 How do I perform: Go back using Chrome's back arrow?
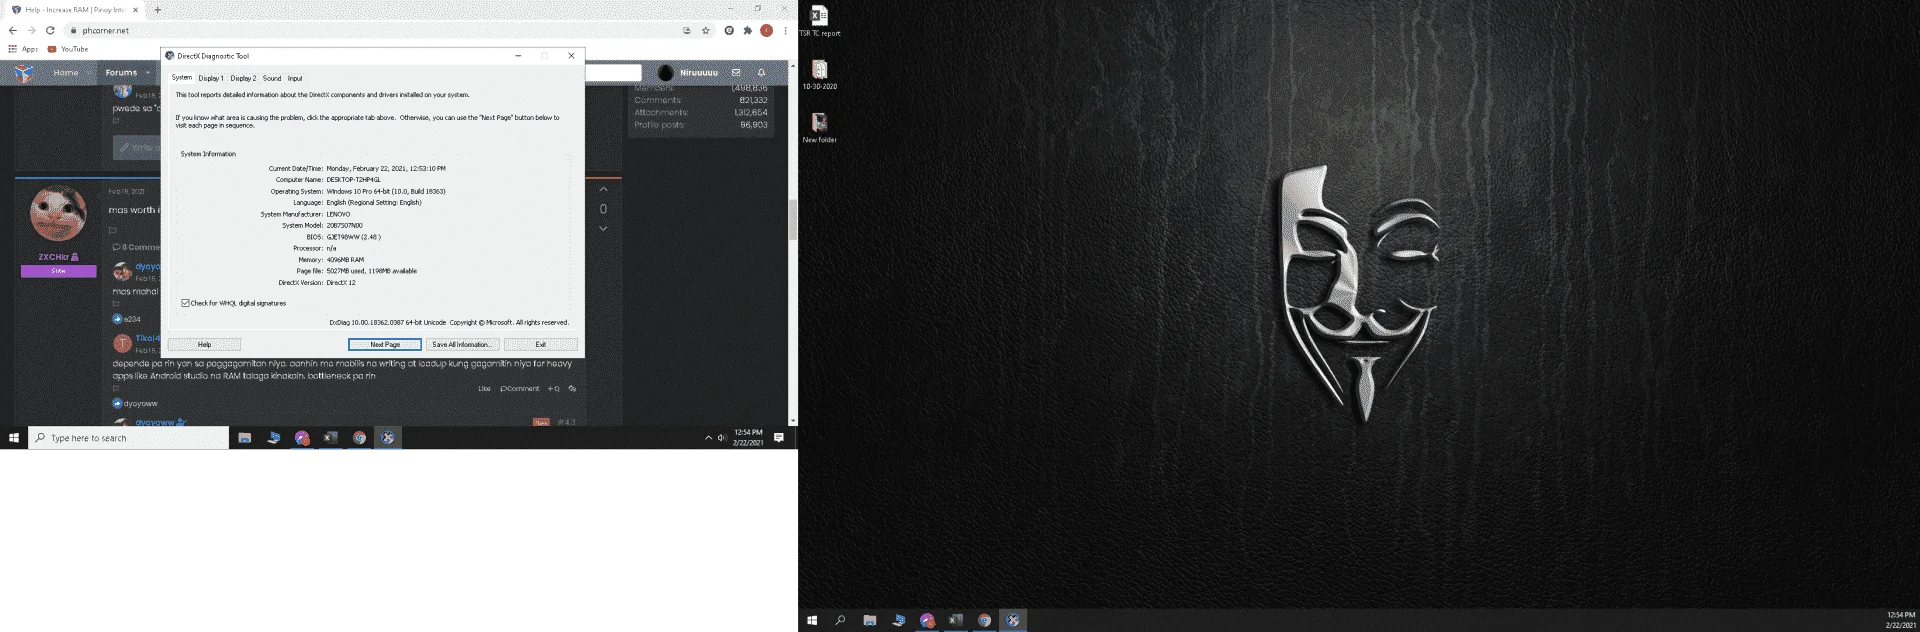pos(12,30)
